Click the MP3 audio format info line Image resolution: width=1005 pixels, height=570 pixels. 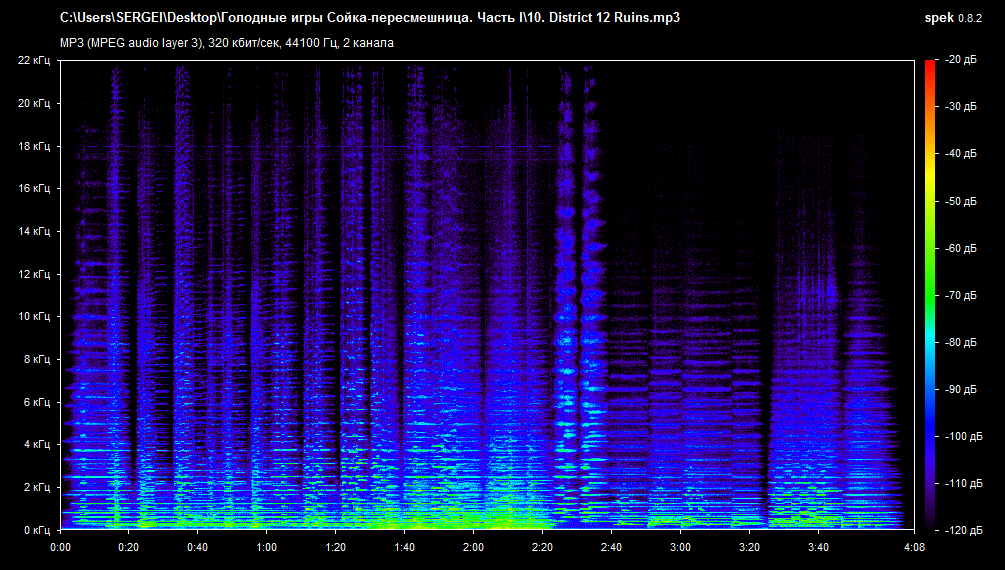tap(227, 43)
